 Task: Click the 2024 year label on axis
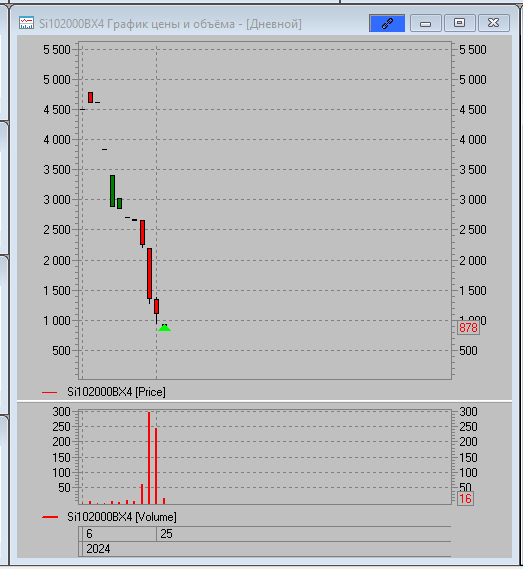(x=98, y=549)
